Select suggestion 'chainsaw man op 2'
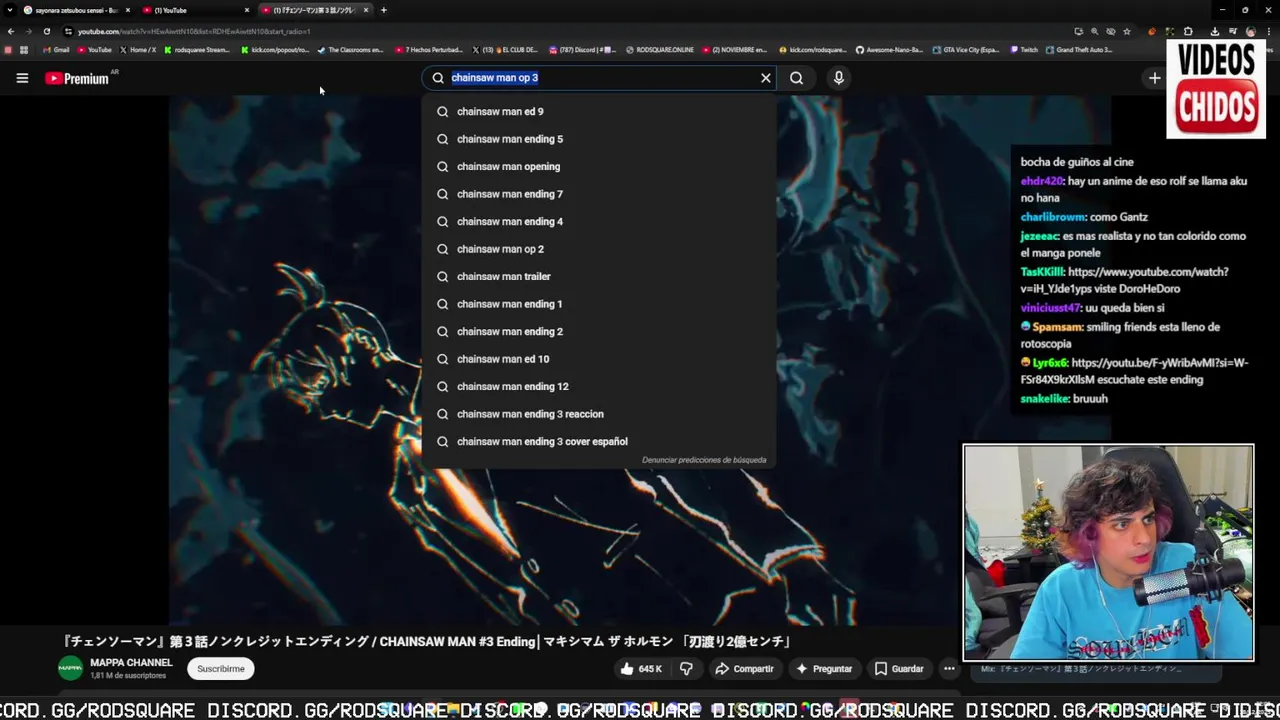Screen dimensions: 1280x720 click(x=599, y=249)
